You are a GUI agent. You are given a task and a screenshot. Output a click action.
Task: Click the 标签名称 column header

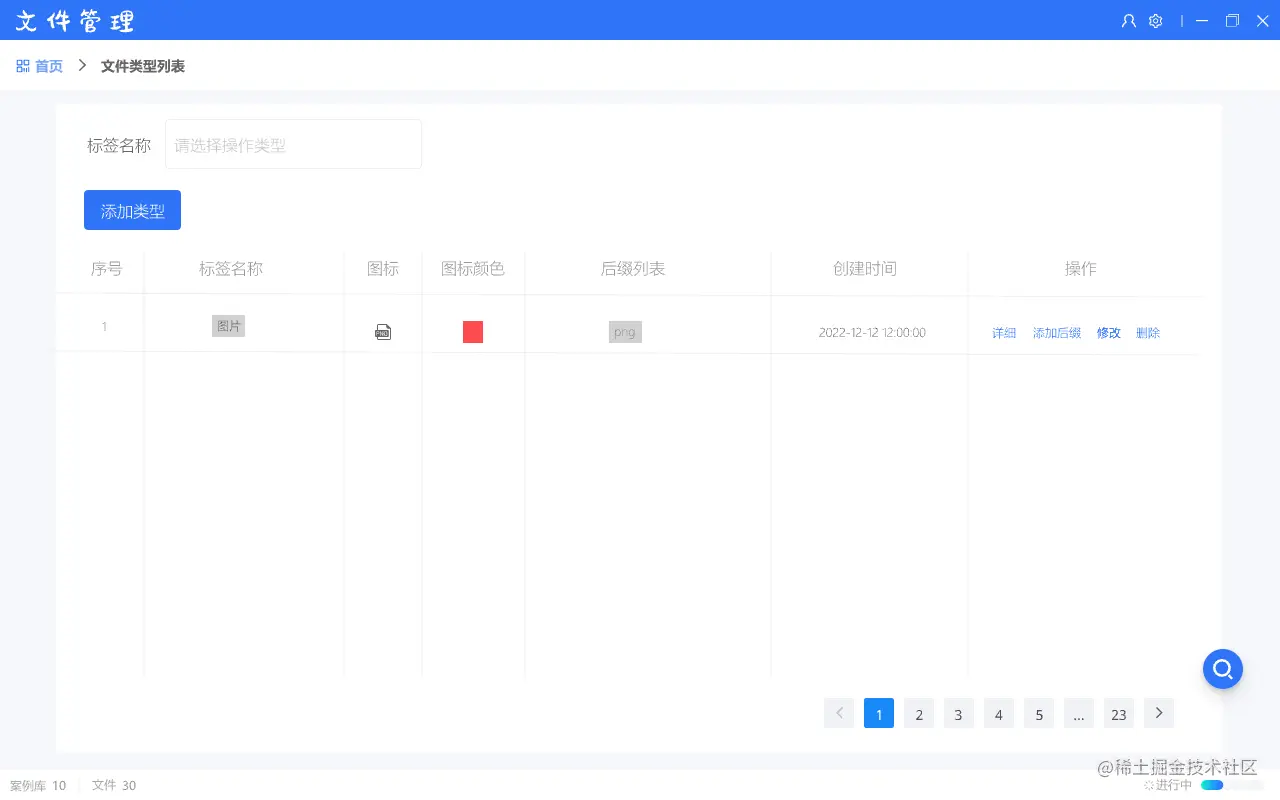[x=231, y=268]
